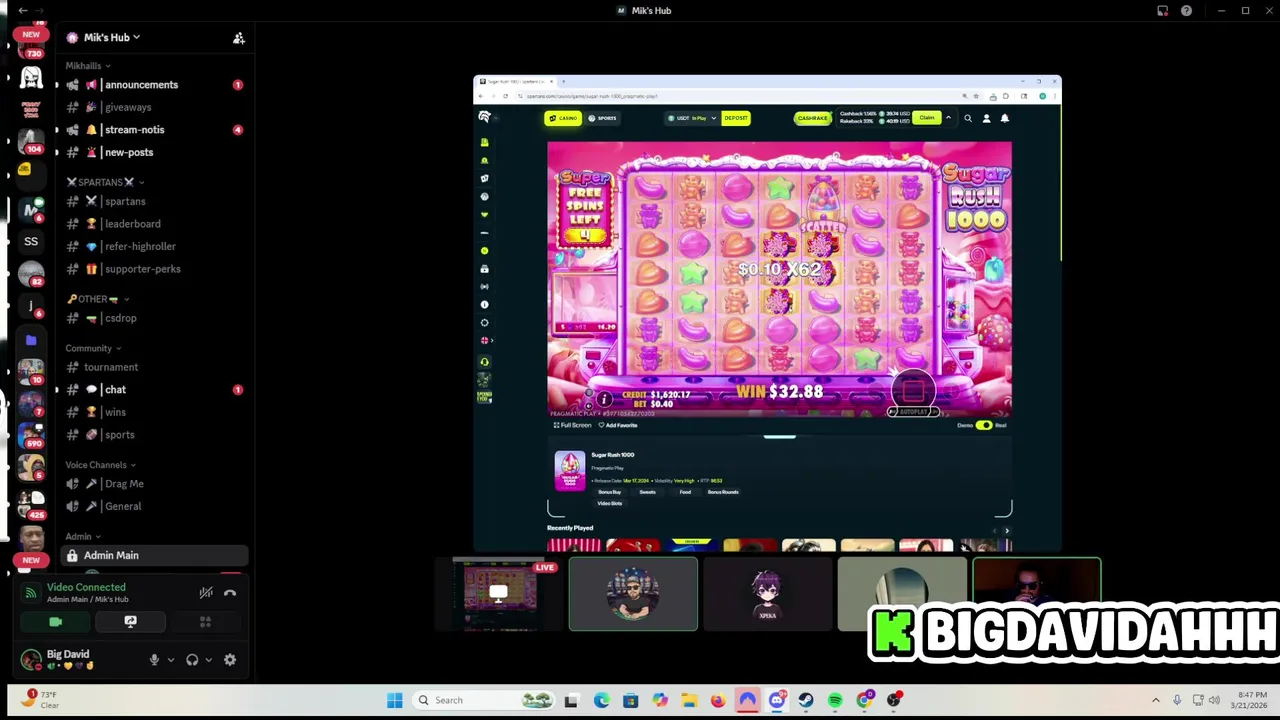Open the SS server in server list
The width and height of the screenshot is (1280, 720).
[x=31, y=241]
